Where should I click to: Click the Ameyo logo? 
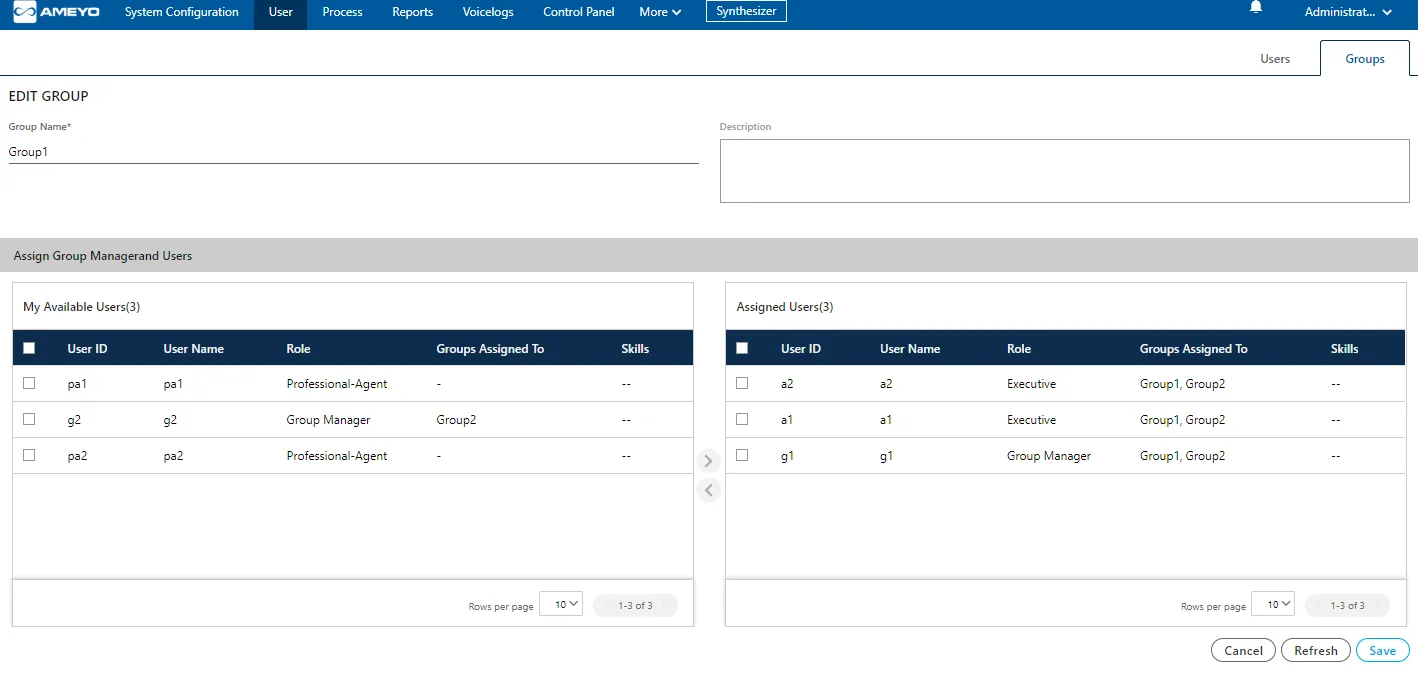[x=56, y=13]
